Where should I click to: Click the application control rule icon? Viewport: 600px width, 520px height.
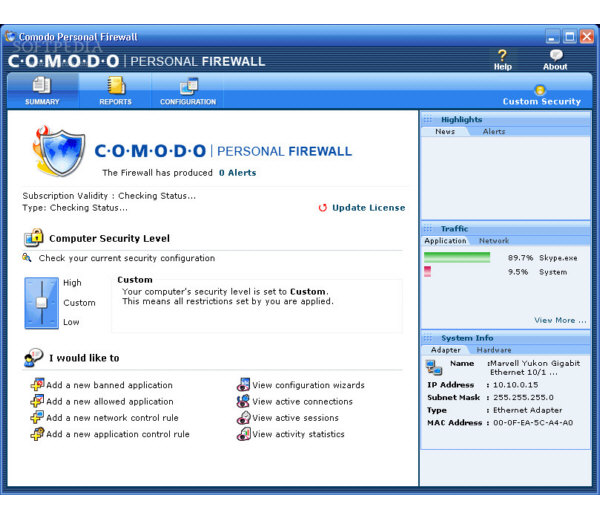pyautogui.click(x=38, y=434)
